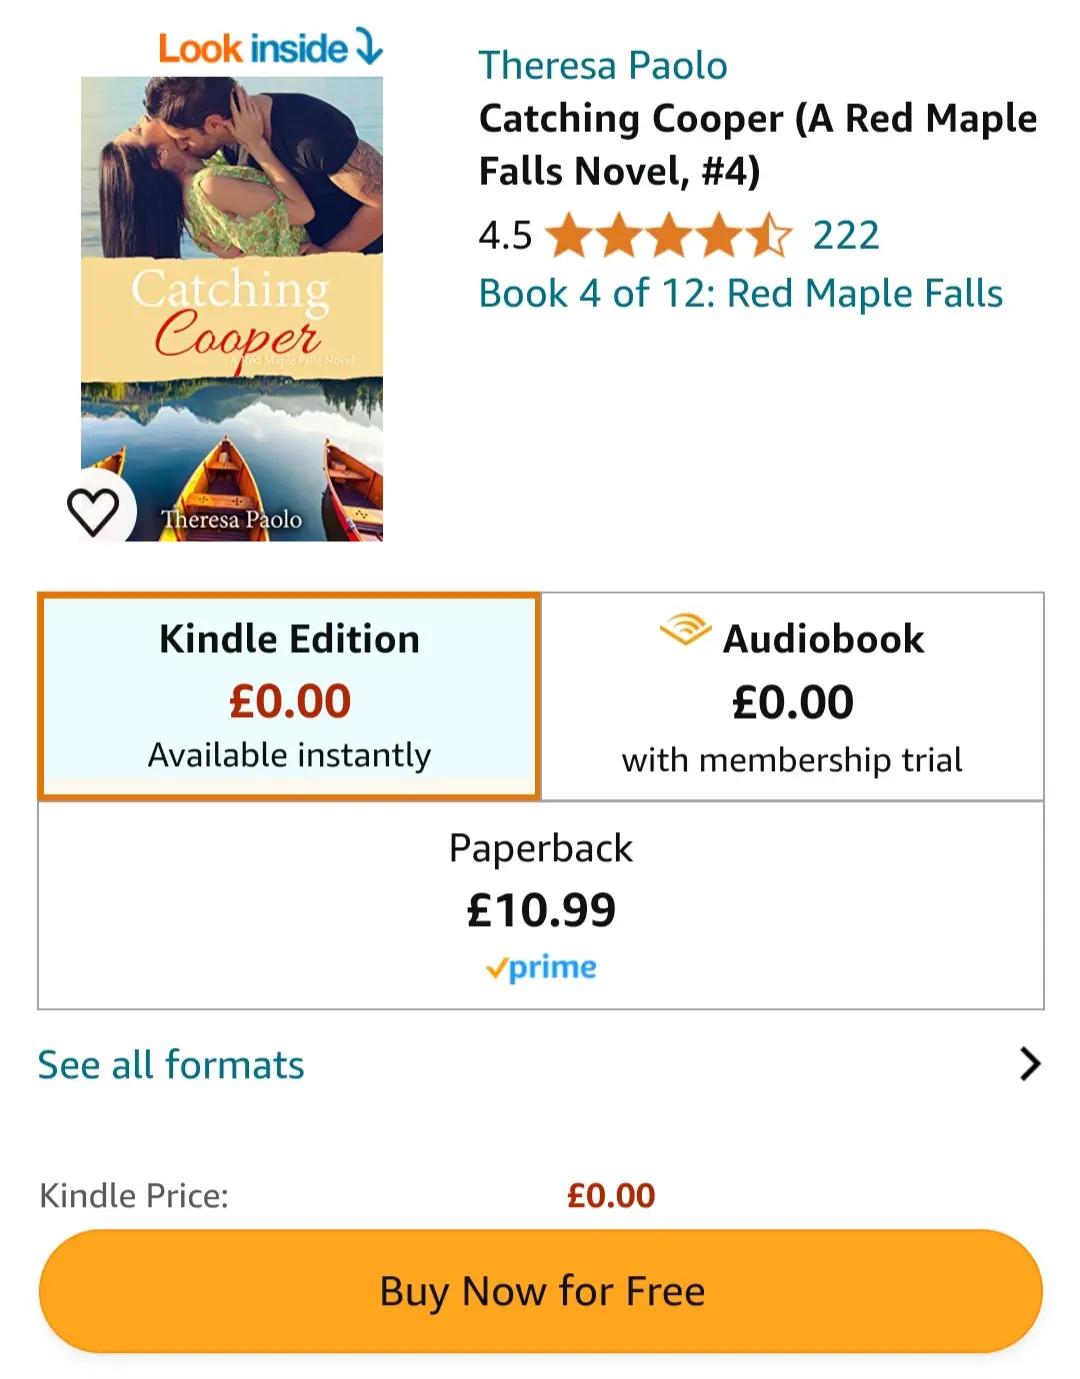Click the with membership trial text
The width and height of the screenshot is (1080, 1379).
(x=792, y=760)
